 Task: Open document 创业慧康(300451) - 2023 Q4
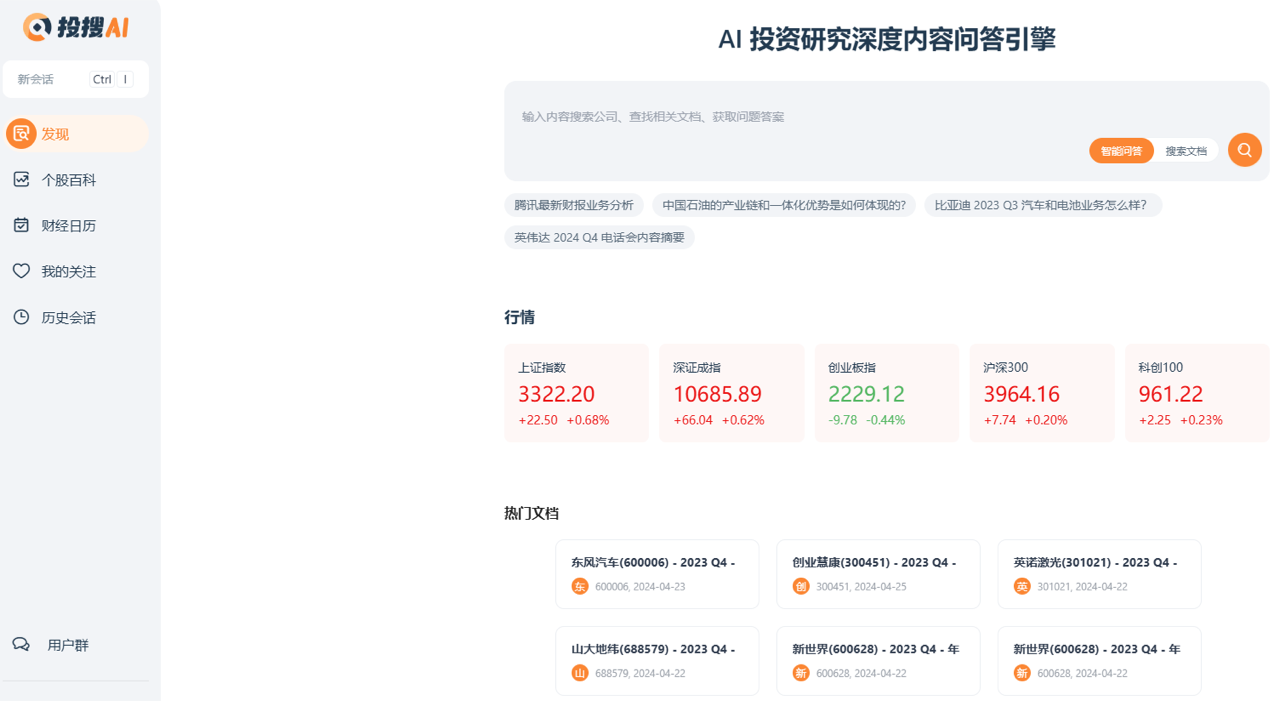tap(878, 574)
